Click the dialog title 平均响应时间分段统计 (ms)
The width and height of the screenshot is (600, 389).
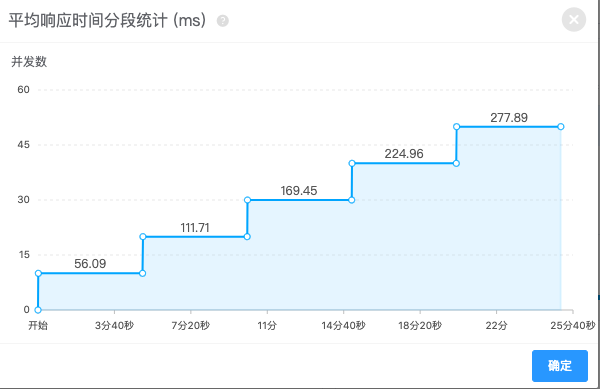coord(107,20)
